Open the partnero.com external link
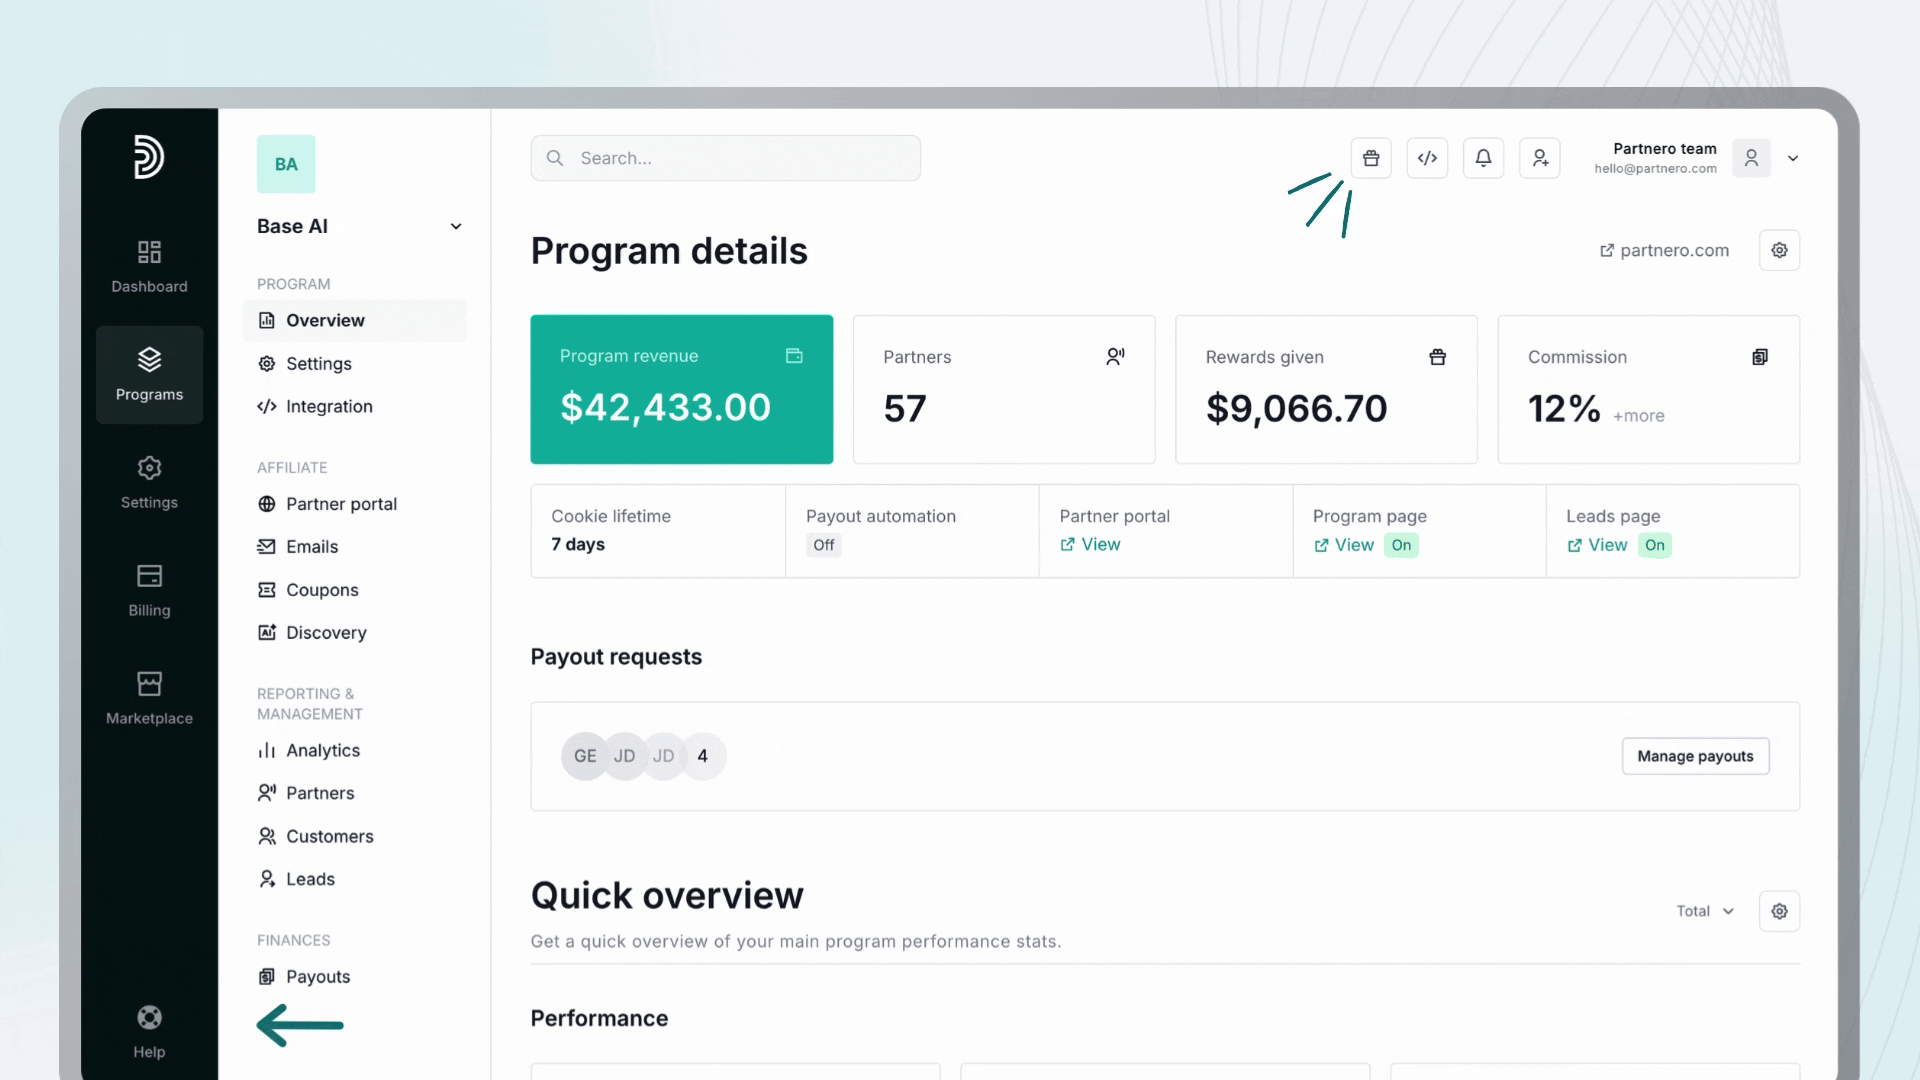This screenshot has height=1080, width=1920. coord(1664,250)
